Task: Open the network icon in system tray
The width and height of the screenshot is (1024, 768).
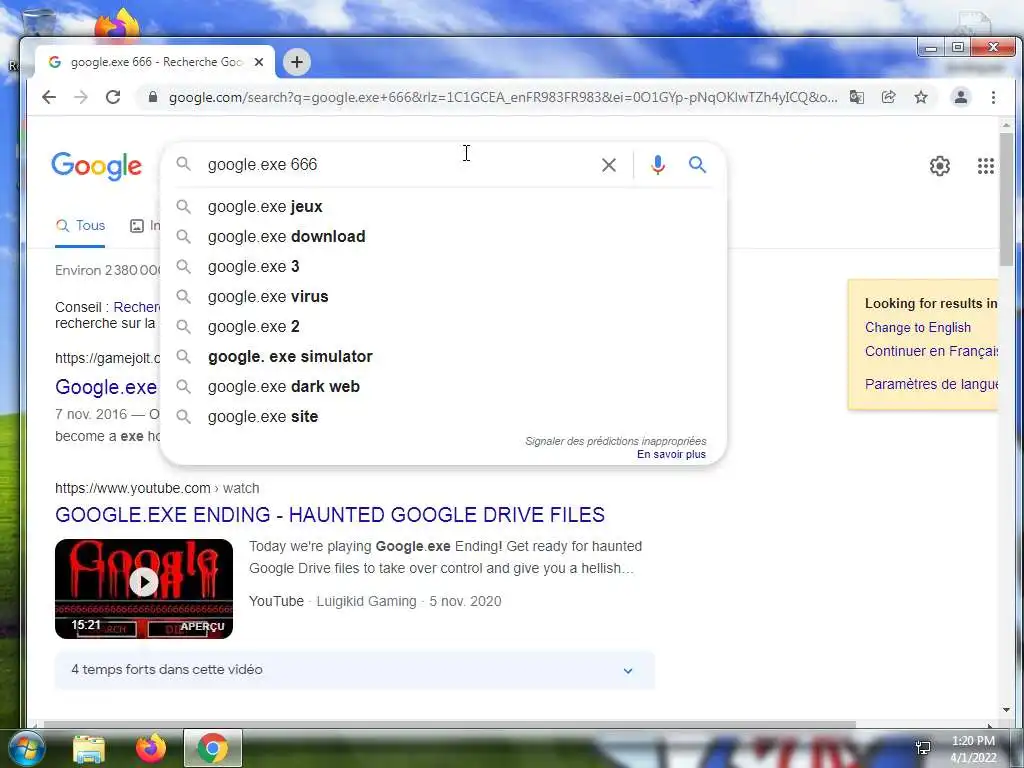Action: [x=923, y=748]
